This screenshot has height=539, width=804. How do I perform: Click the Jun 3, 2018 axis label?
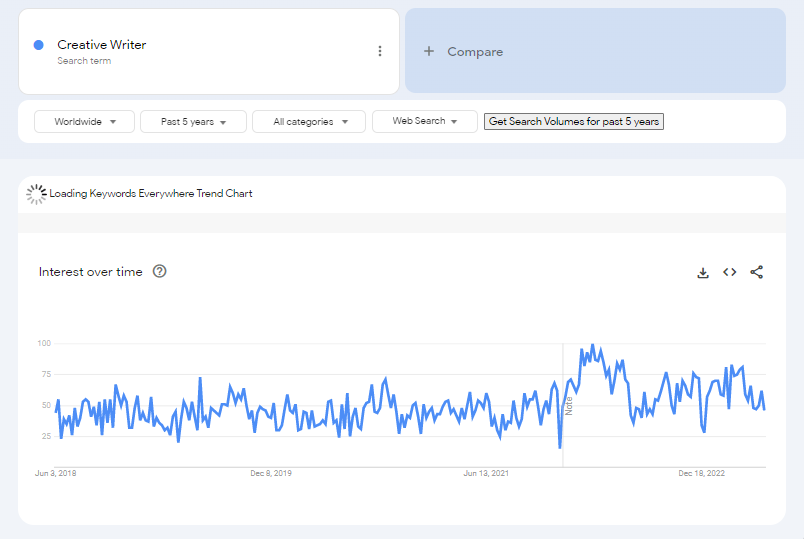pos(55,473)
